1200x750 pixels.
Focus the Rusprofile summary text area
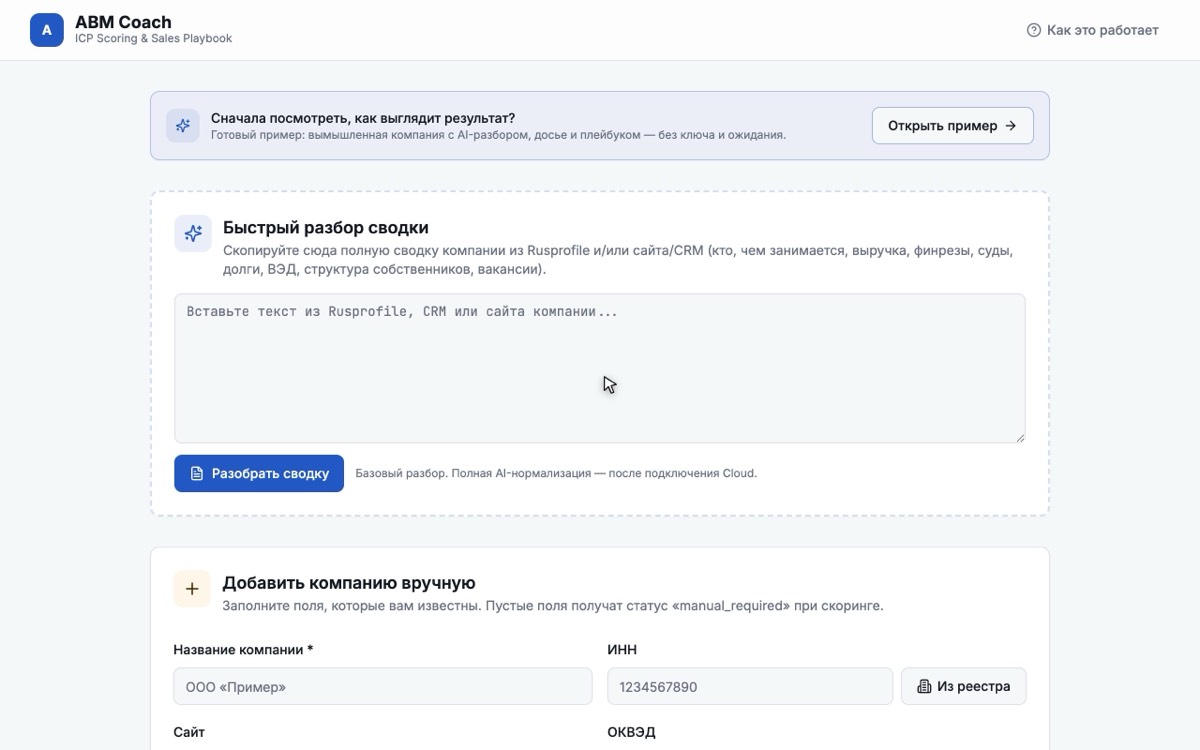[x=600, y=368]
